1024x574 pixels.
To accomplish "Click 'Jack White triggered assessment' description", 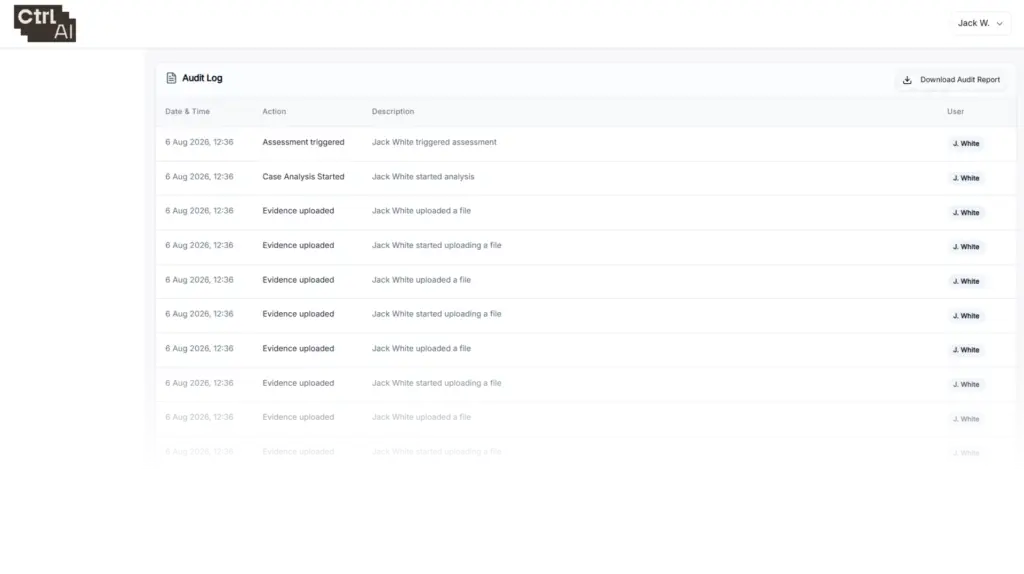I will (434, 142).
